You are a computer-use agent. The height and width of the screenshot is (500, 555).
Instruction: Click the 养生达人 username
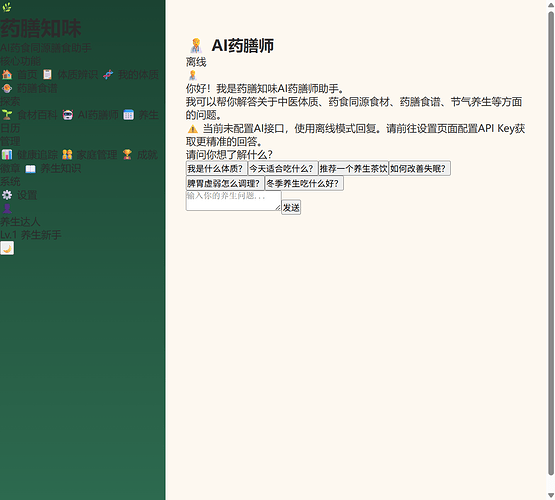(x=20, y=222)
